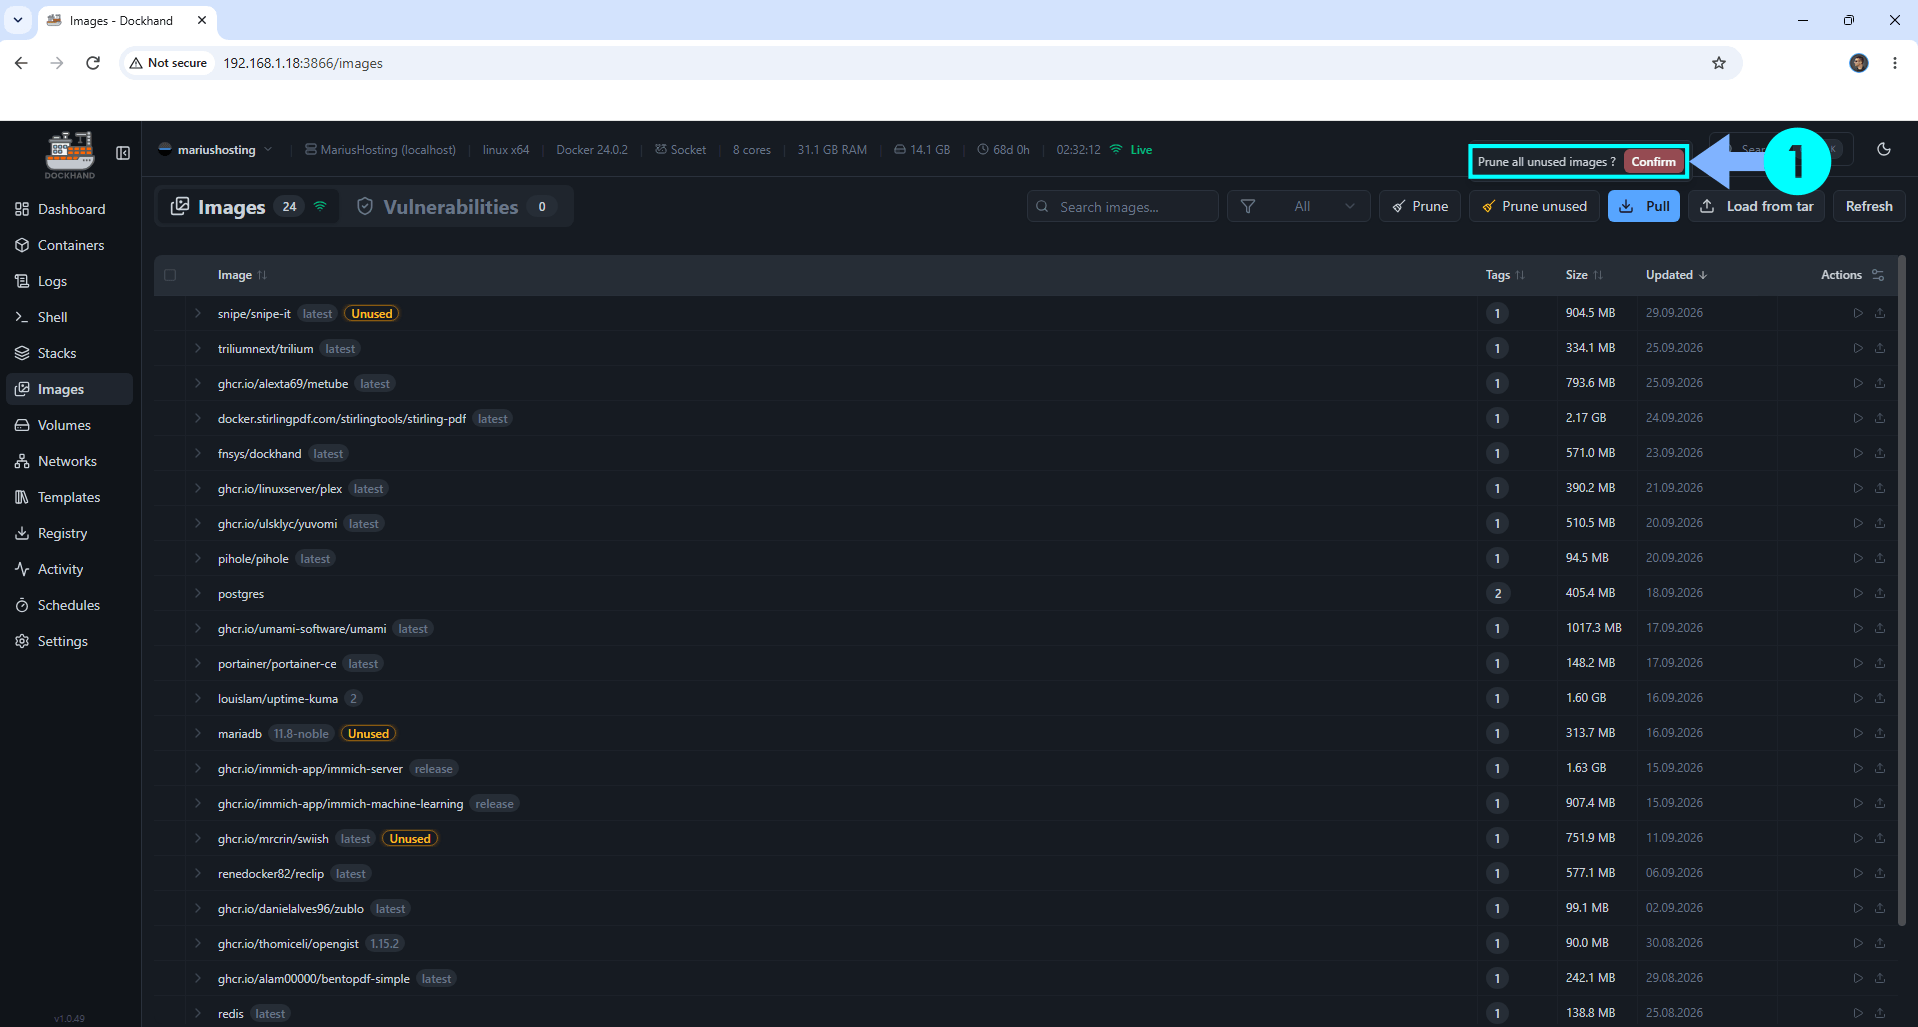Image resolution: width=1918 pixels, height=1027 pixels.
Task: Tick the select-all checkbox in the table header
Action: coord(170,275)
